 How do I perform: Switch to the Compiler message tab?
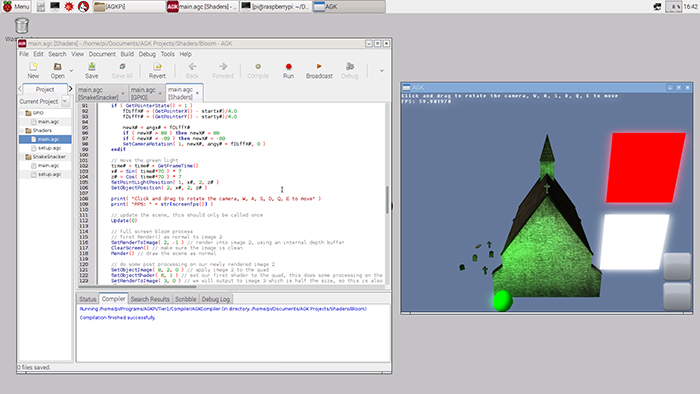pyautogui.click(x=113, y=299)
